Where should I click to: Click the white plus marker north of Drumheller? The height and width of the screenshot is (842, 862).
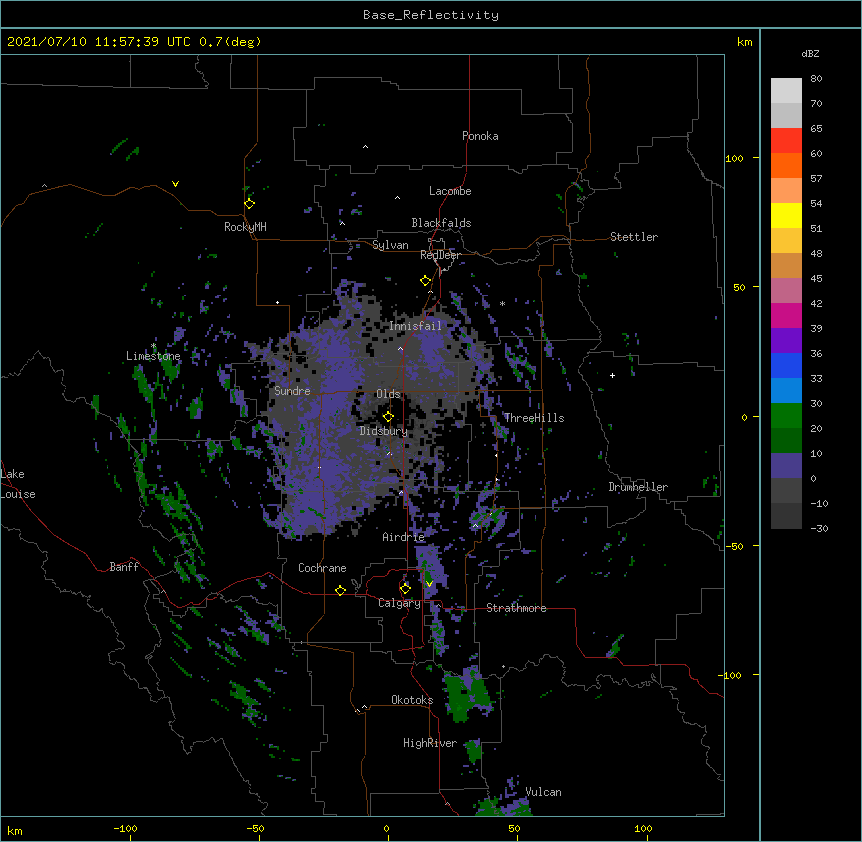(612, 375)
